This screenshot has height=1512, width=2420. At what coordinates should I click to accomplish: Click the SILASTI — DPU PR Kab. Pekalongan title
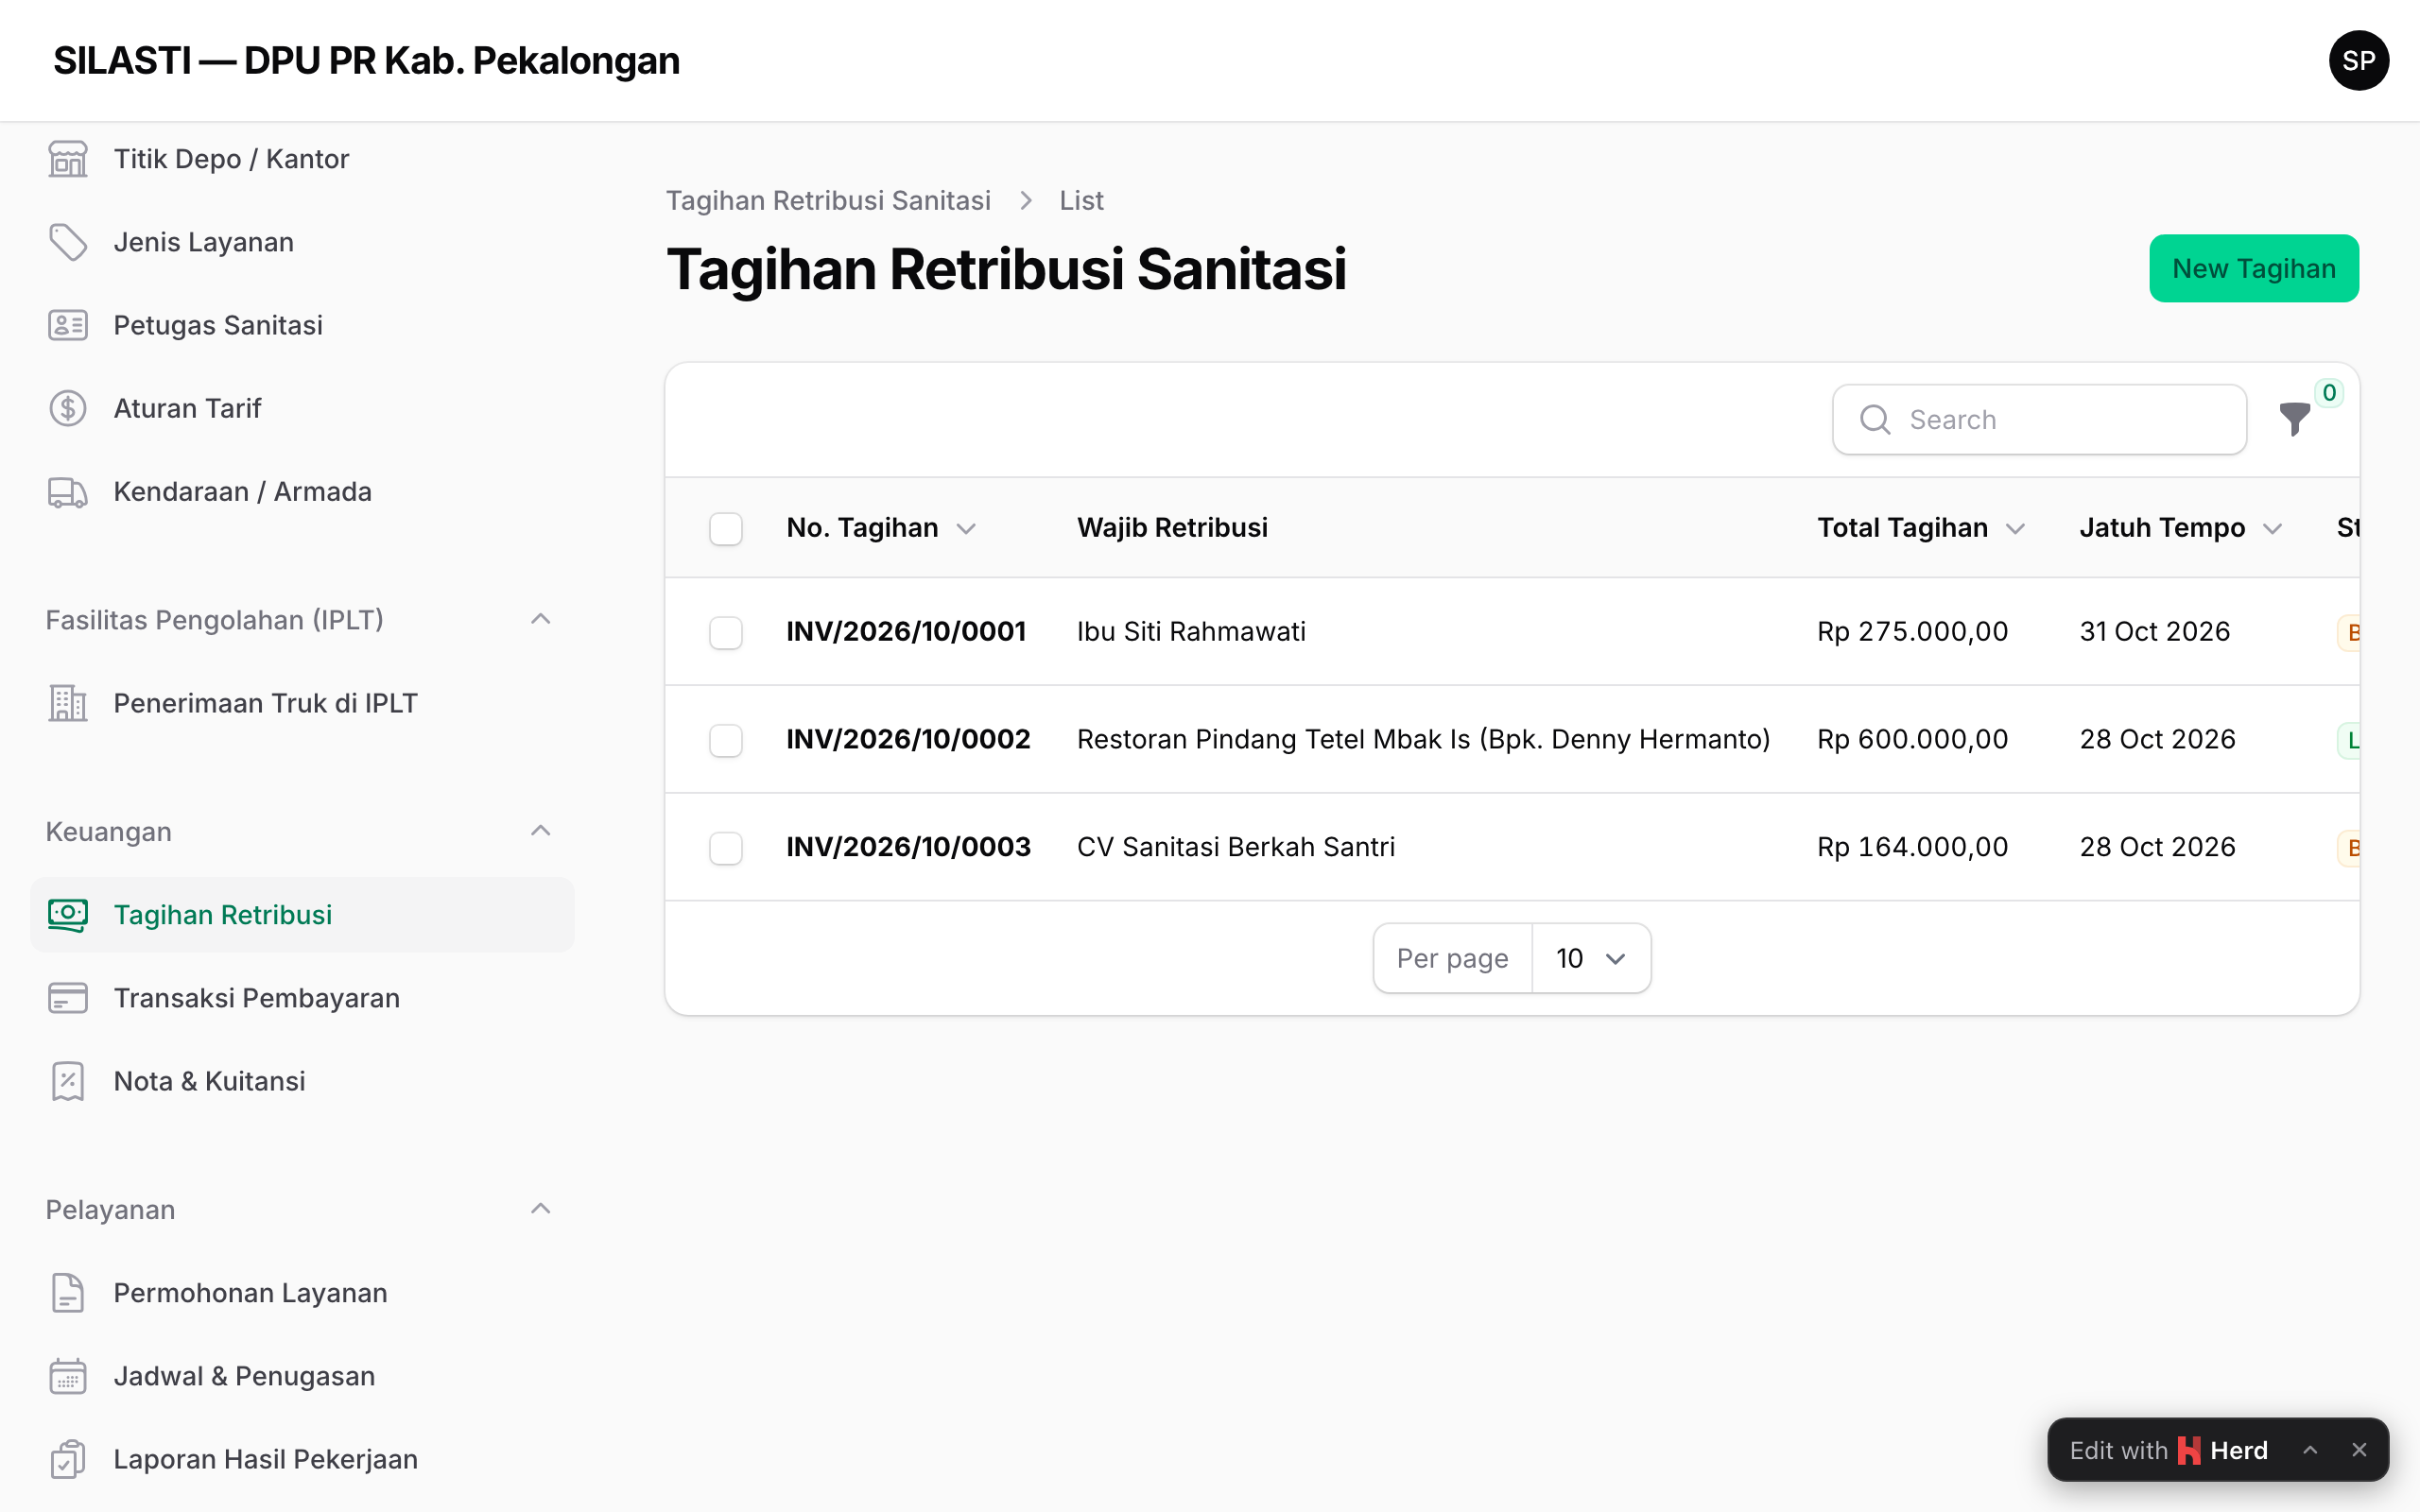[366, 60]
